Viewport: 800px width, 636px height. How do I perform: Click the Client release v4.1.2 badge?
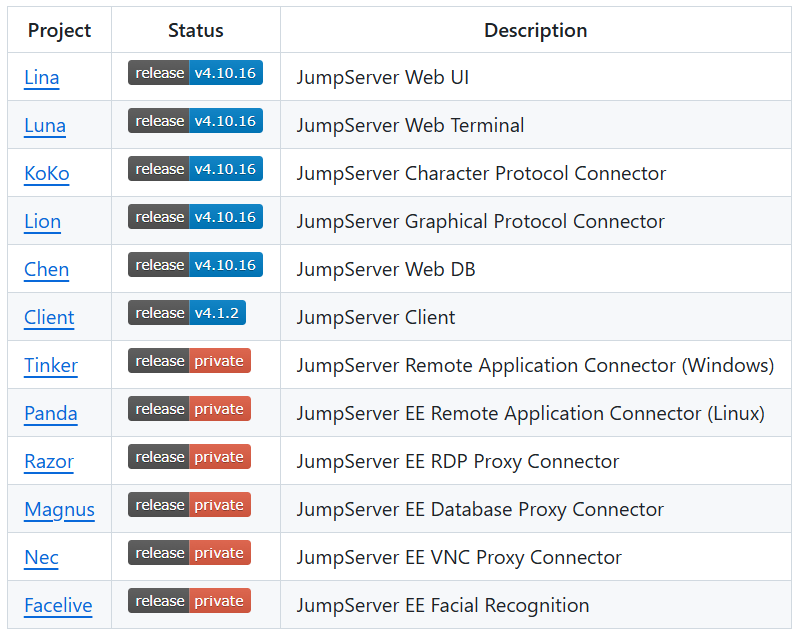pyautogui.click(x=186, y=313)
